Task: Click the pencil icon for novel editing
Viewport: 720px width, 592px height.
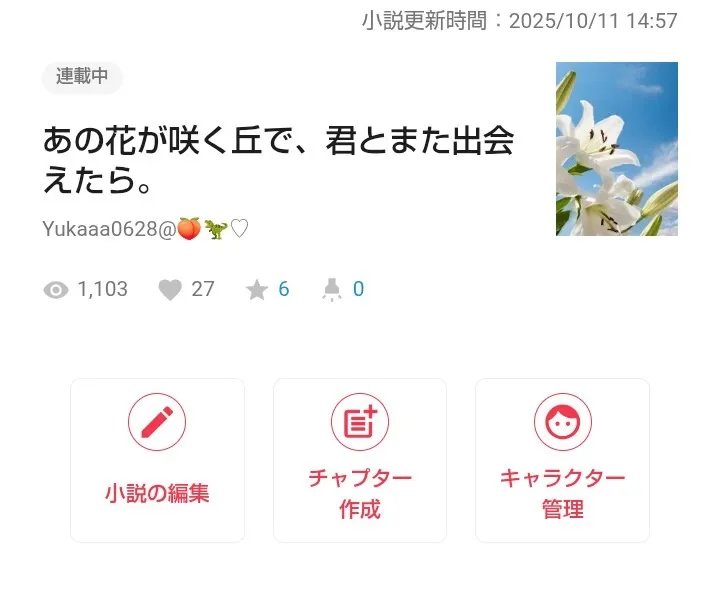Action: (x=157, y=422)
